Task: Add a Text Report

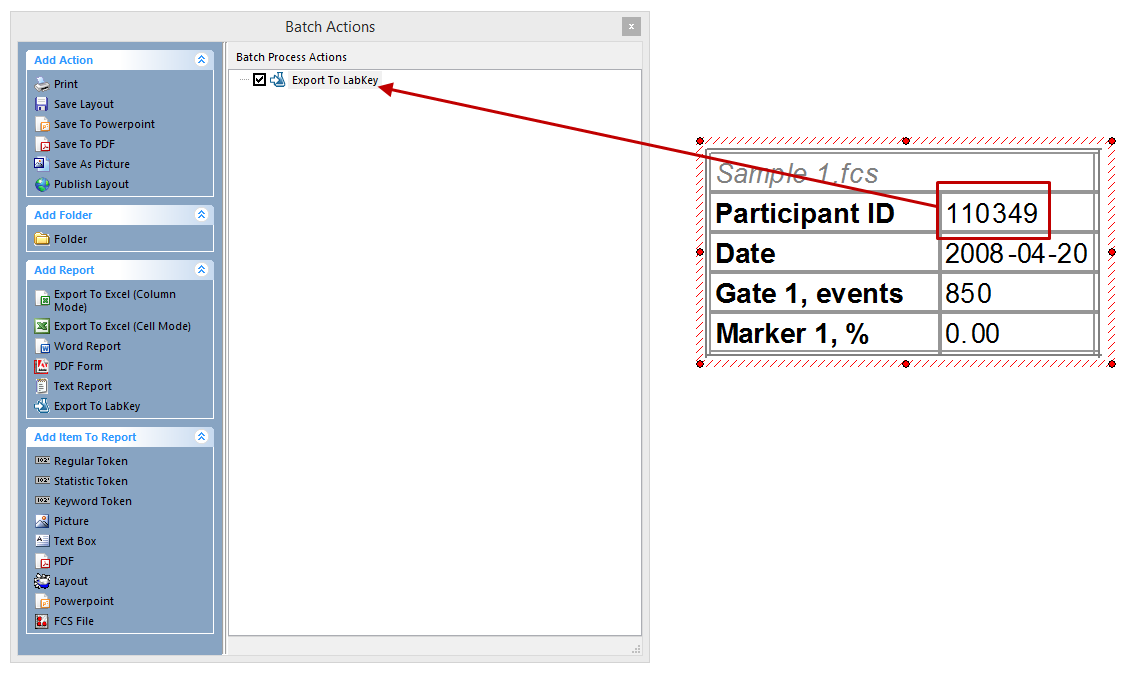Action: point(82,386)
